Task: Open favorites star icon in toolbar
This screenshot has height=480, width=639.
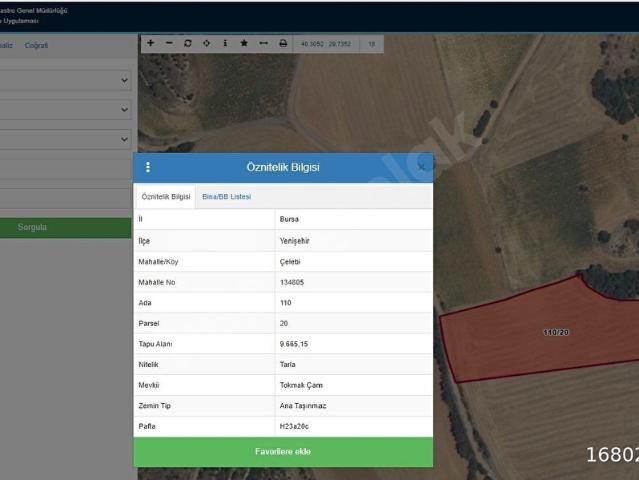Action: coord(244,43)
